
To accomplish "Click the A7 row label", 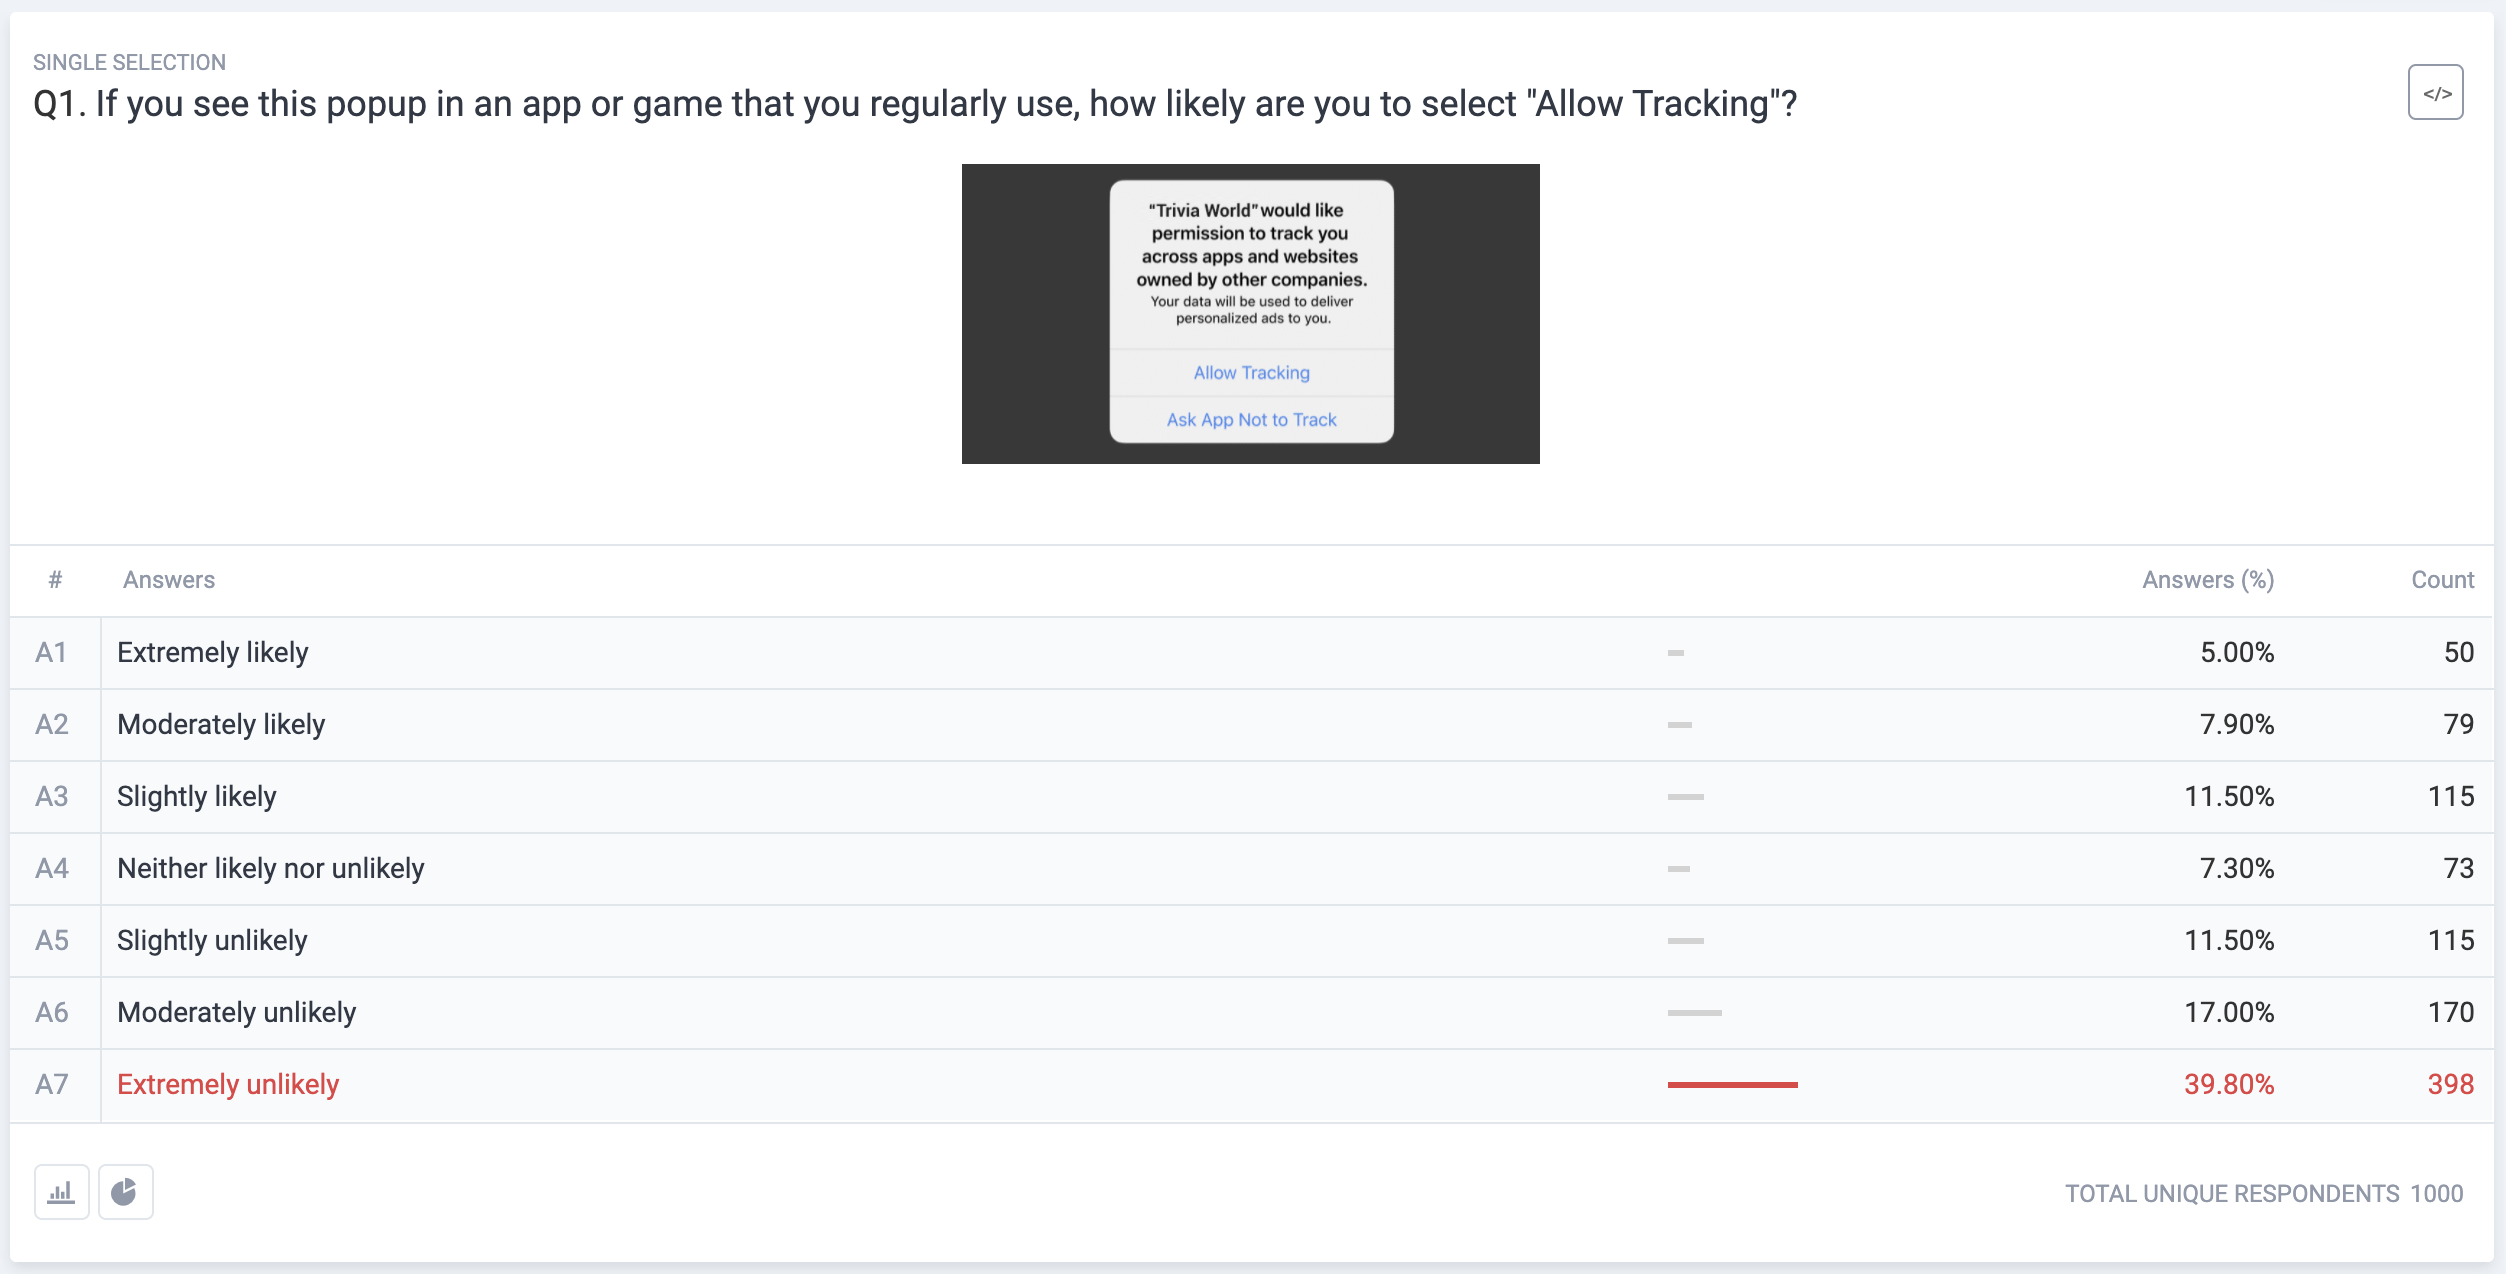I will tap(52, 1085).
